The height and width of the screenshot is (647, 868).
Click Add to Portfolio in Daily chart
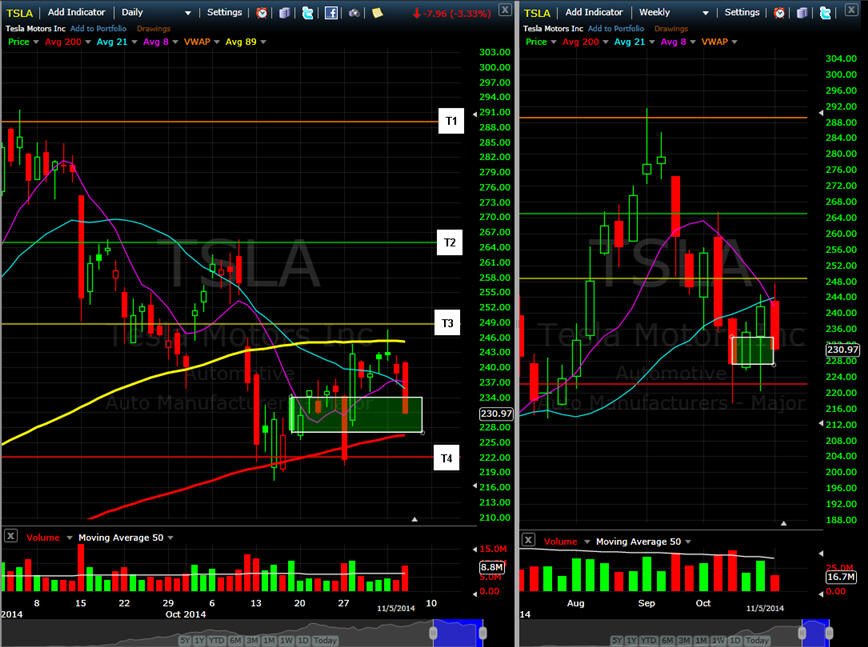[x=99, y=28]
